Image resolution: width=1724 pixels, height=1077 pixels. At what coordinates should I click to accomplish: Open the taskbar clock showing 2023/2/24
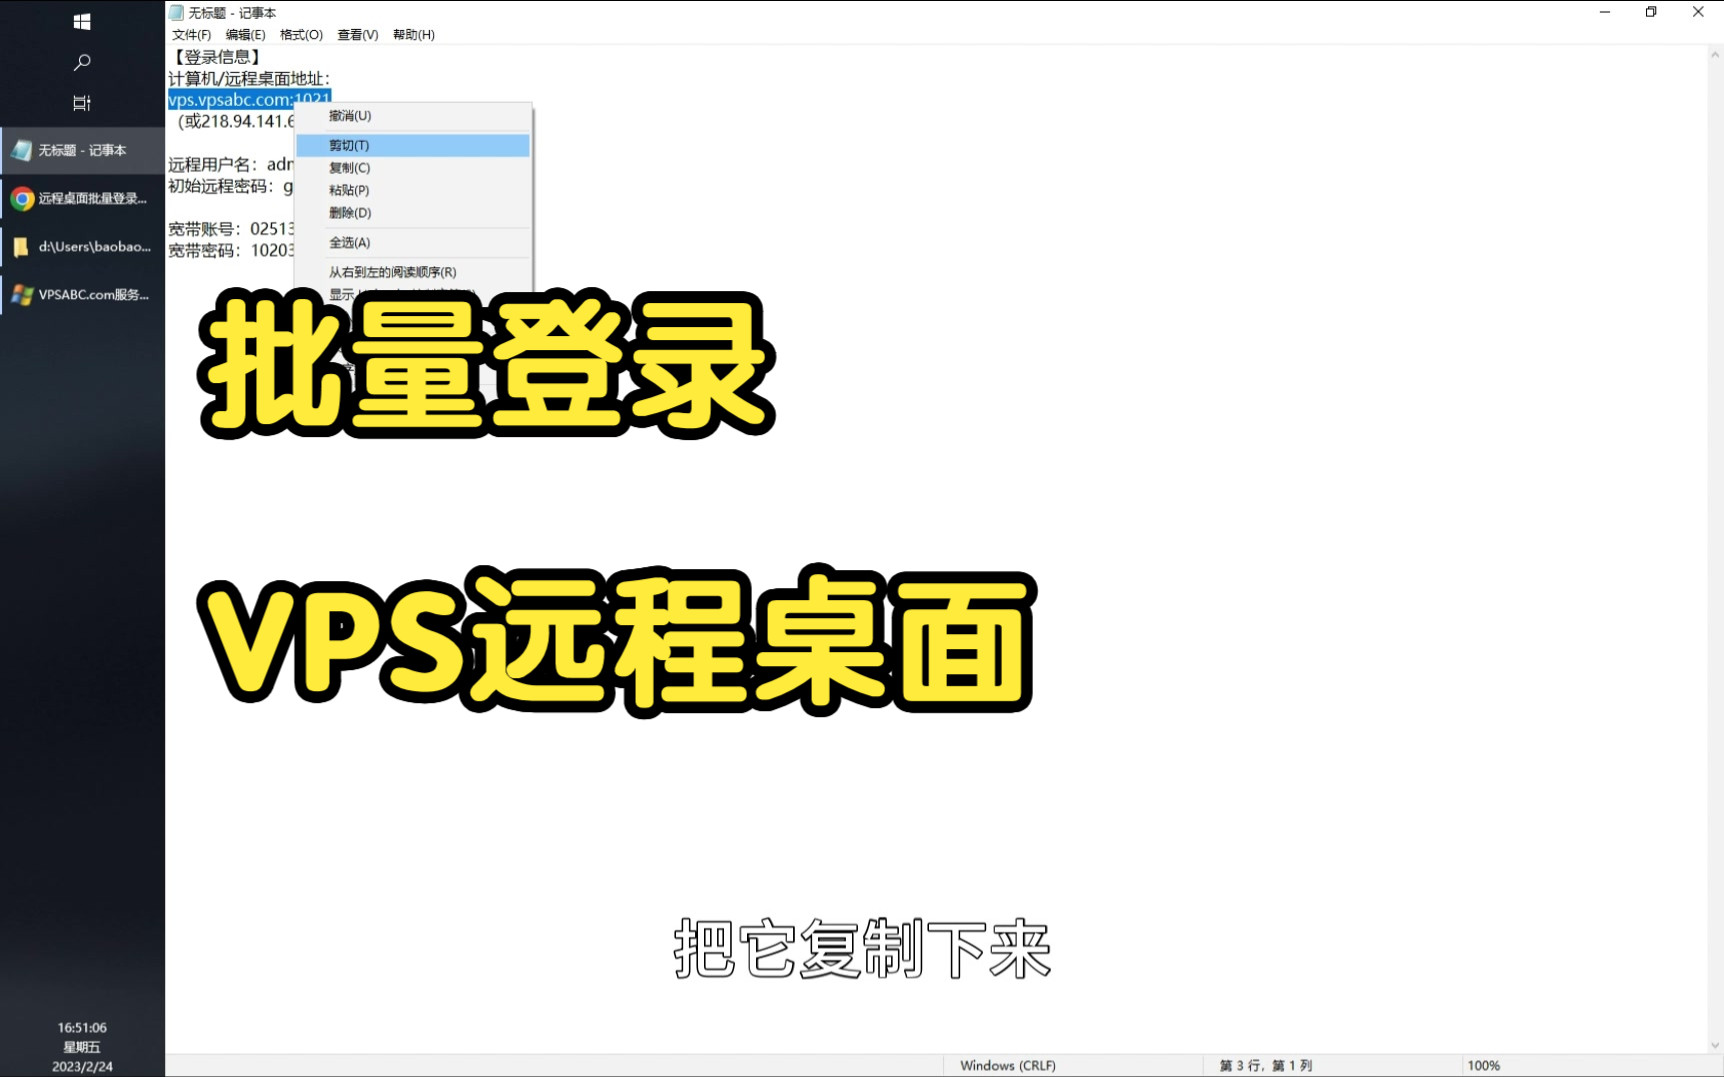click(82, 1046)
